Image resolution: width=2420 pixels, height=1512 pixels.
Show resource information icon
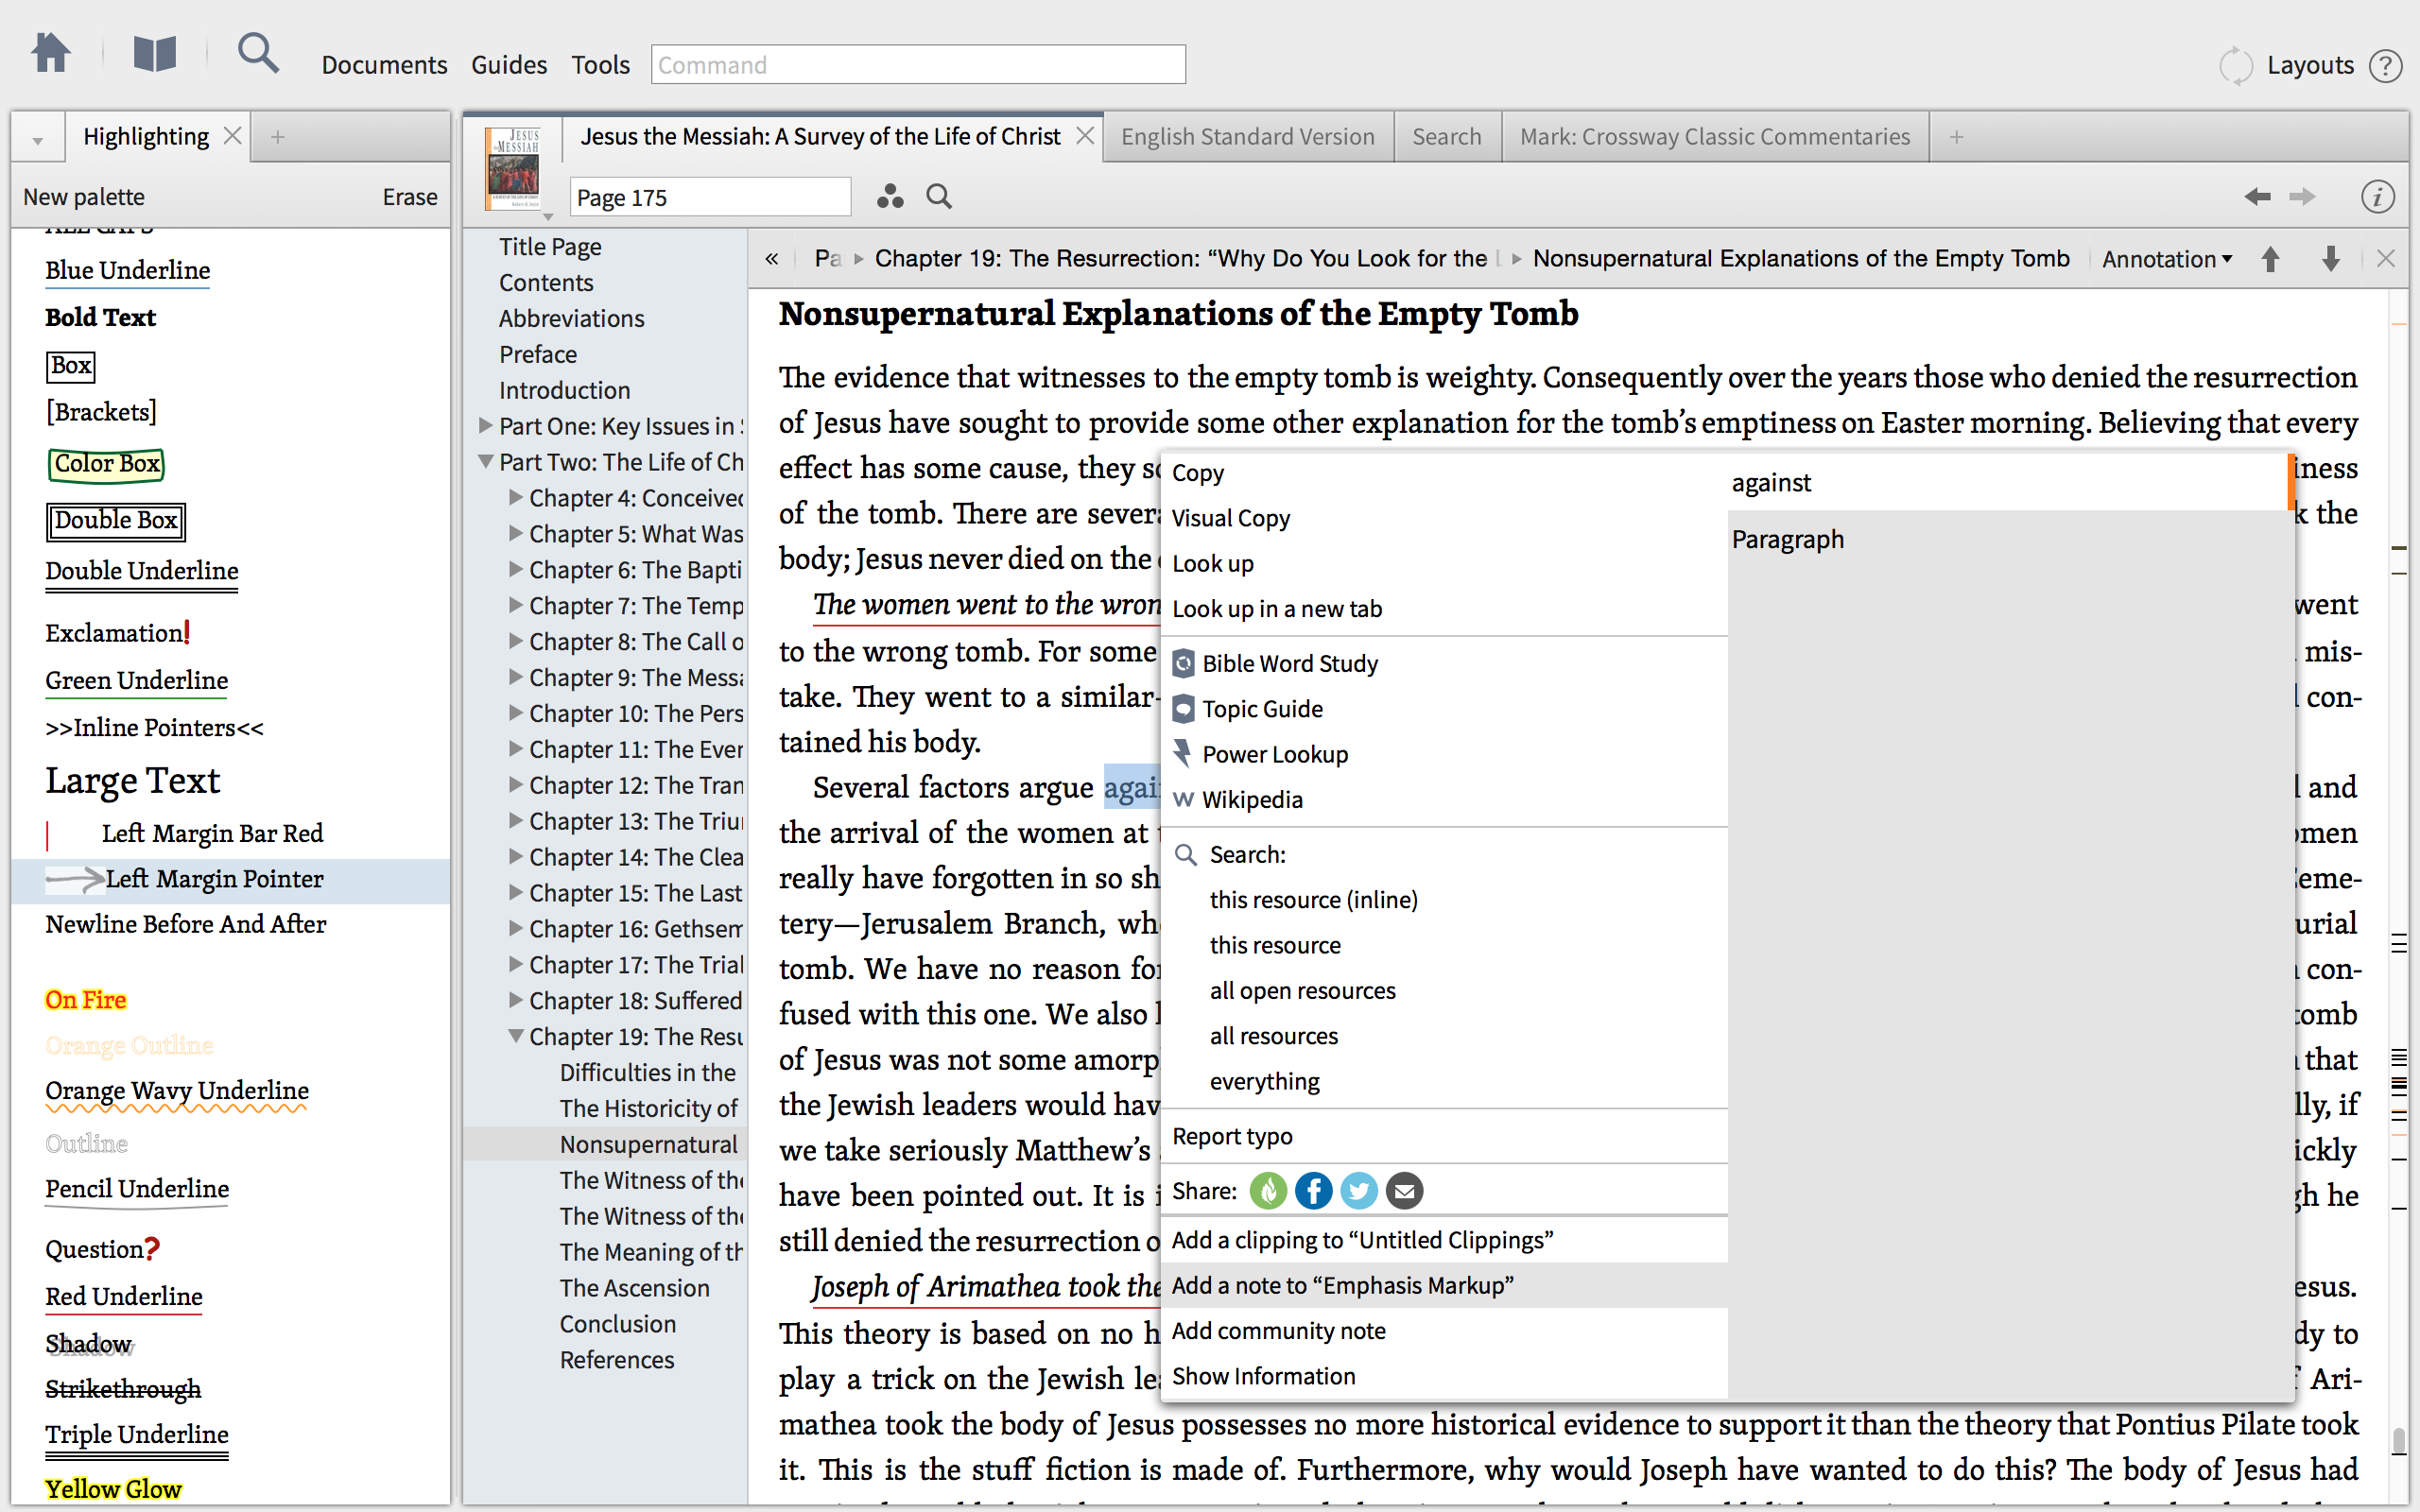[x=2378, y=197]
